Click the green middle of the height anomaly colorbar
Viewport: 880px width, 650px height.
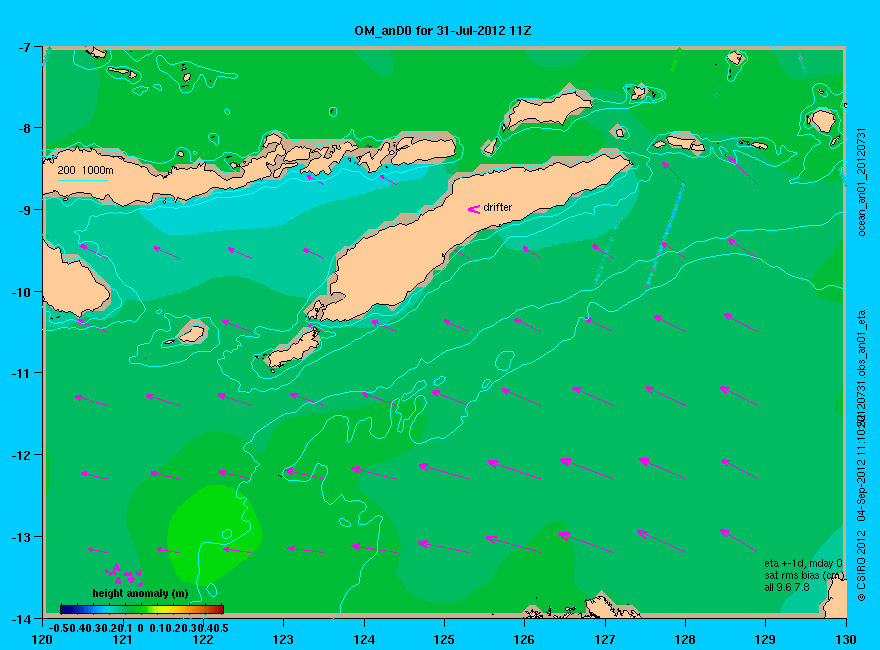[x=142, y=609]
